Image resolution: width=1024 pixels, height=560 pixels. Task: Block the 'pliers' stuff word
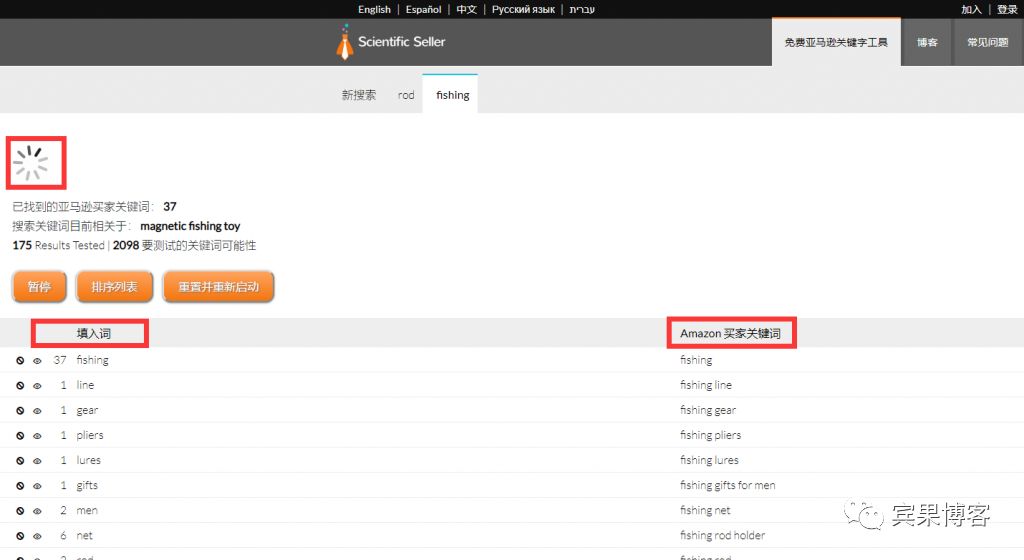tap(20, 435)
